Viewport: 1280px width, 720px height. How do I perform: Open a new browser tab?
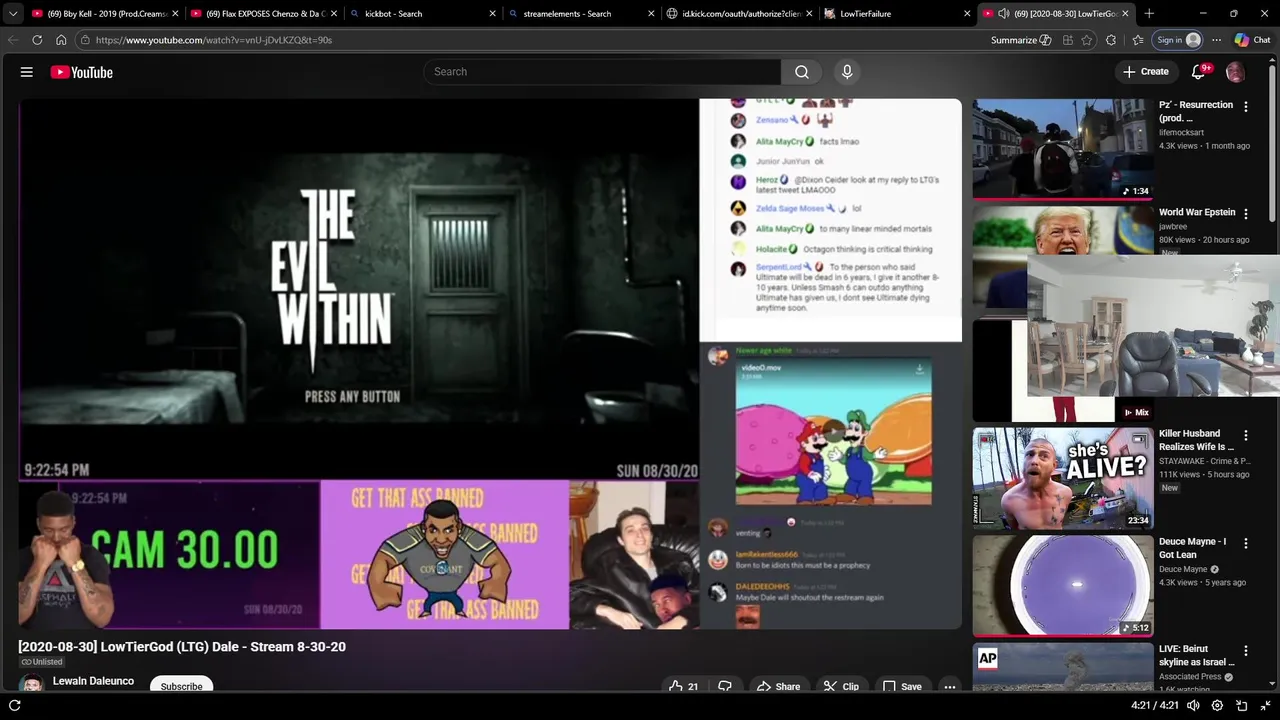click(x=1149, y=14)
